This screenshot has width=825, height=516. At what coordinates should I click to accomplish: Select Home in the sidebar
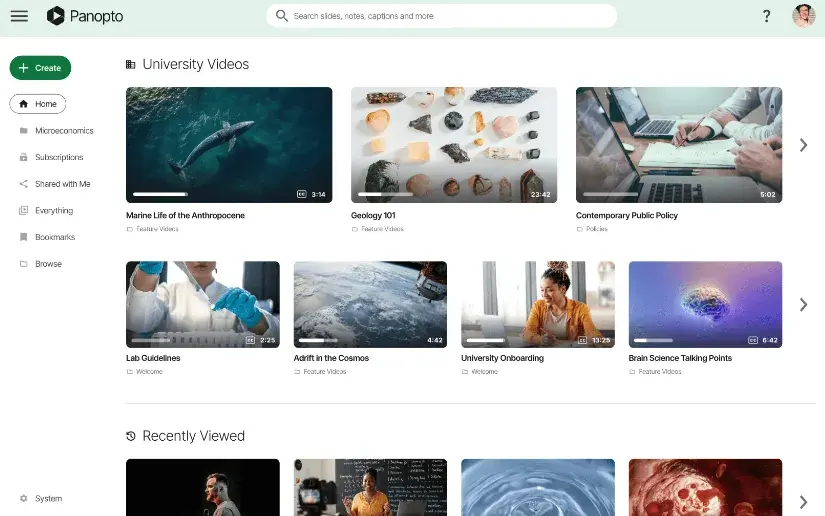(38, 104)
